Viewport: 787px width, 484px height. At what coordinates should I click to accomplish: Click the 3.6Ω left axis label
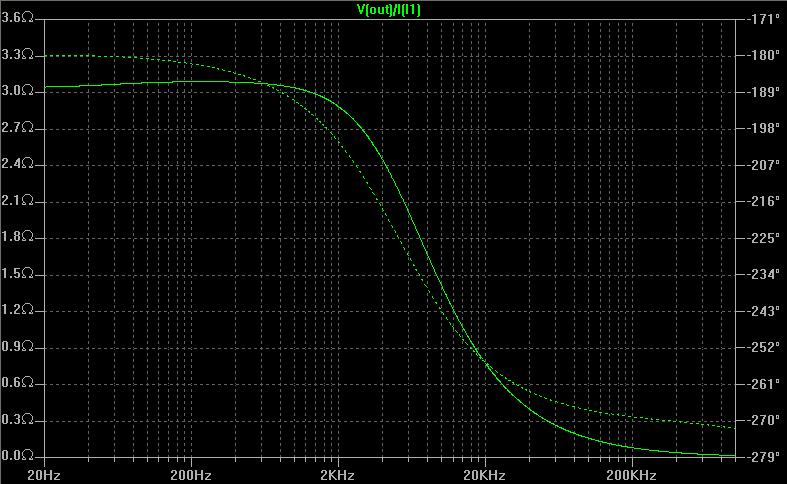18,18
